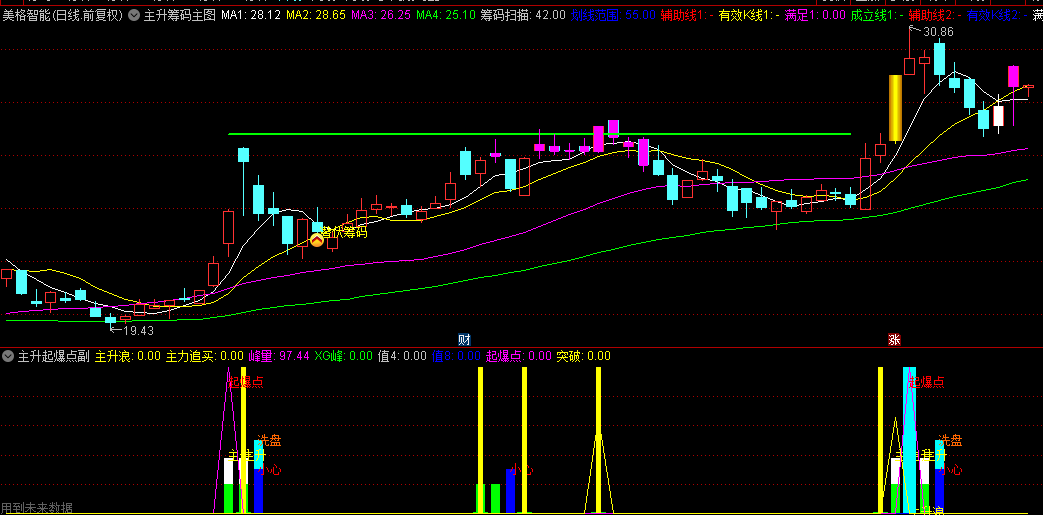
Task: Click the 值4: 0.00 readout
Action: click(402, 356)
